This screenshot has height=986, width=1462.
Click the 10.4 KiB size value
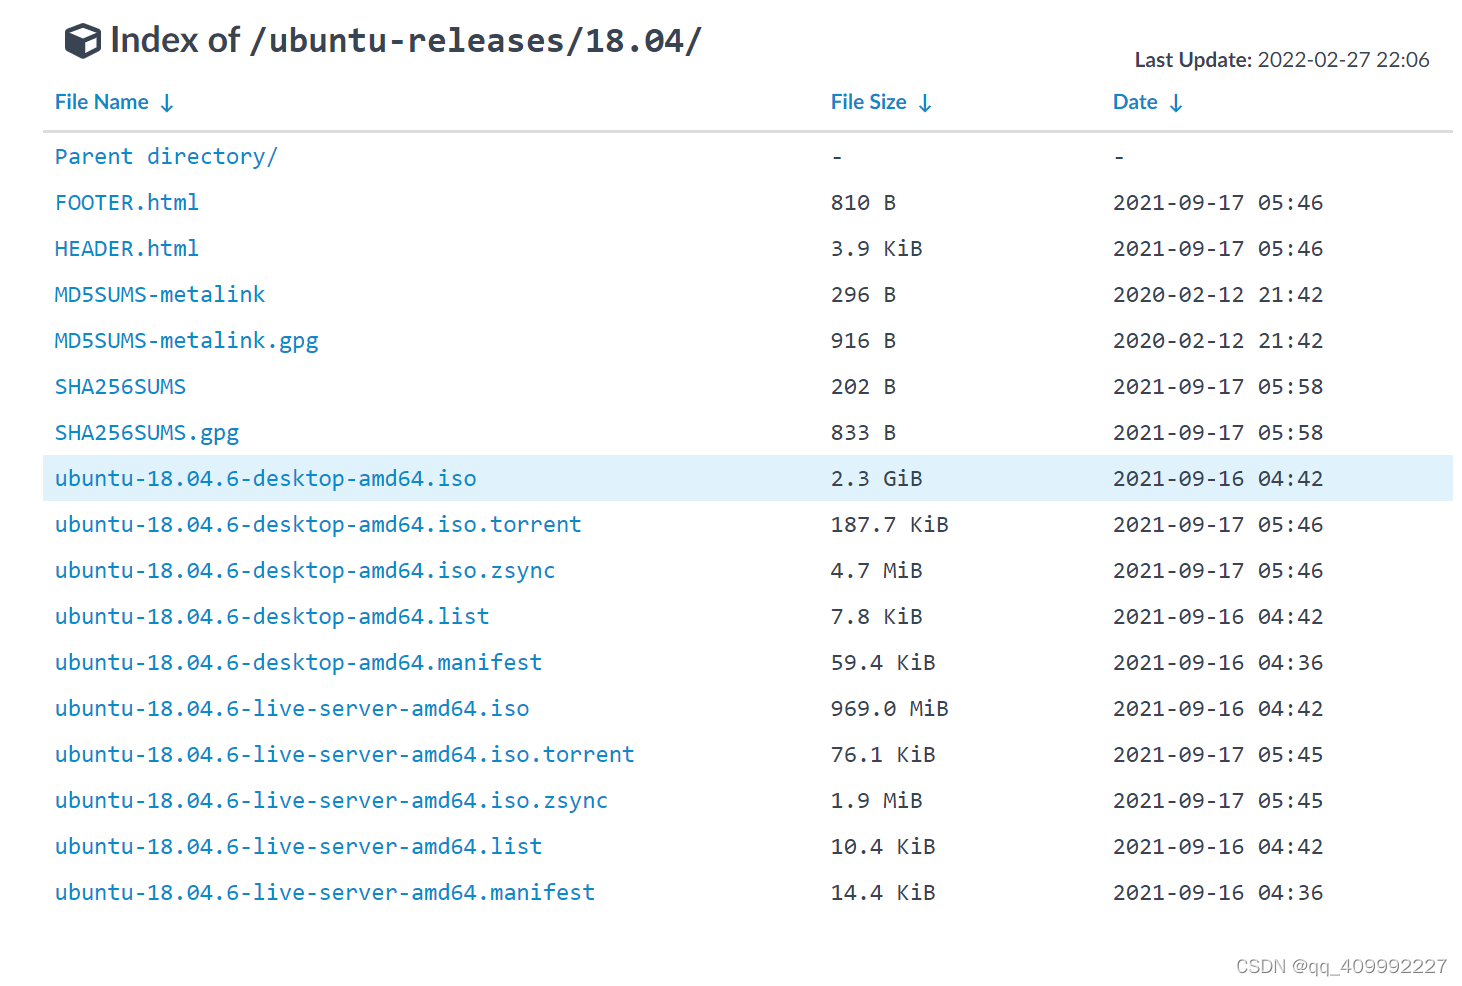point(883,847)
